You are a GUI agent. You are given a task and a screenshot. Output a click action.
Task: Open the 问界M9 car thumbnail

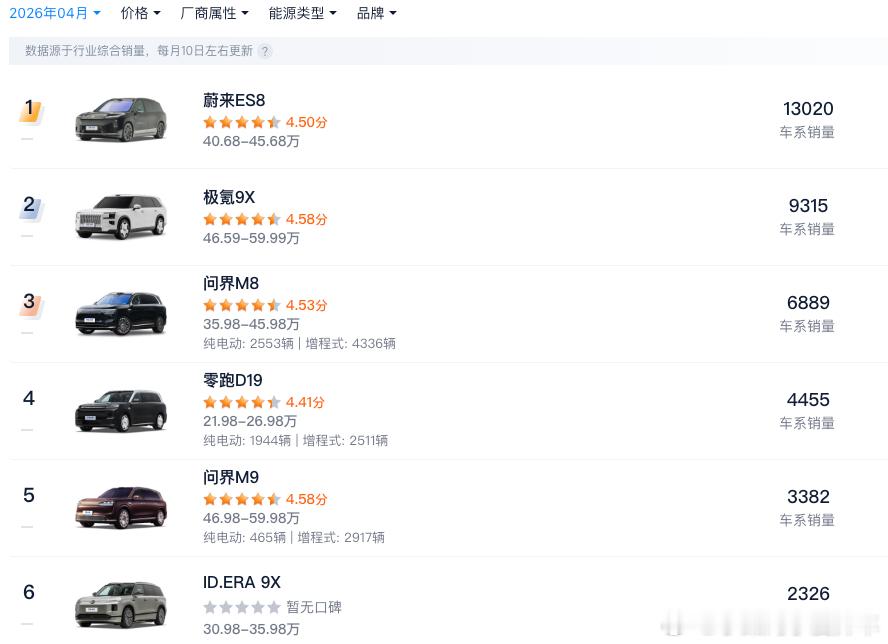pos(121,507)
